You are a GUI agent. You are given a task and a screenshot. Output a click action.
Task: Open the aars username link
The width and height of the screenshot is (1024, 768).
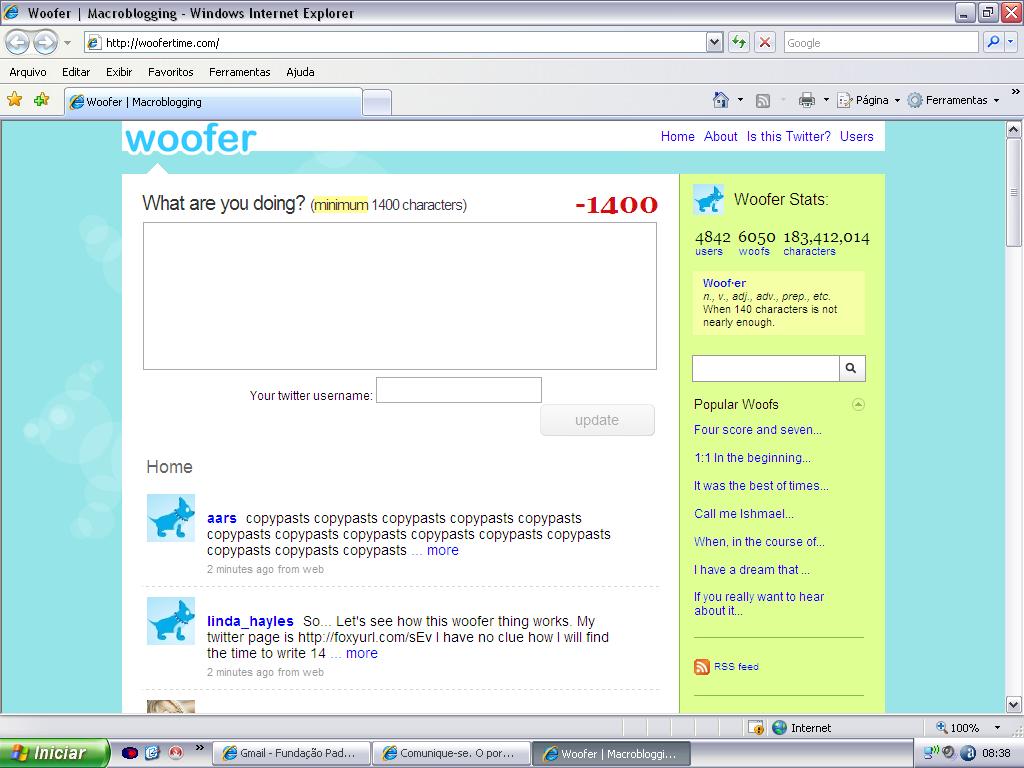(x=221, y=519)
